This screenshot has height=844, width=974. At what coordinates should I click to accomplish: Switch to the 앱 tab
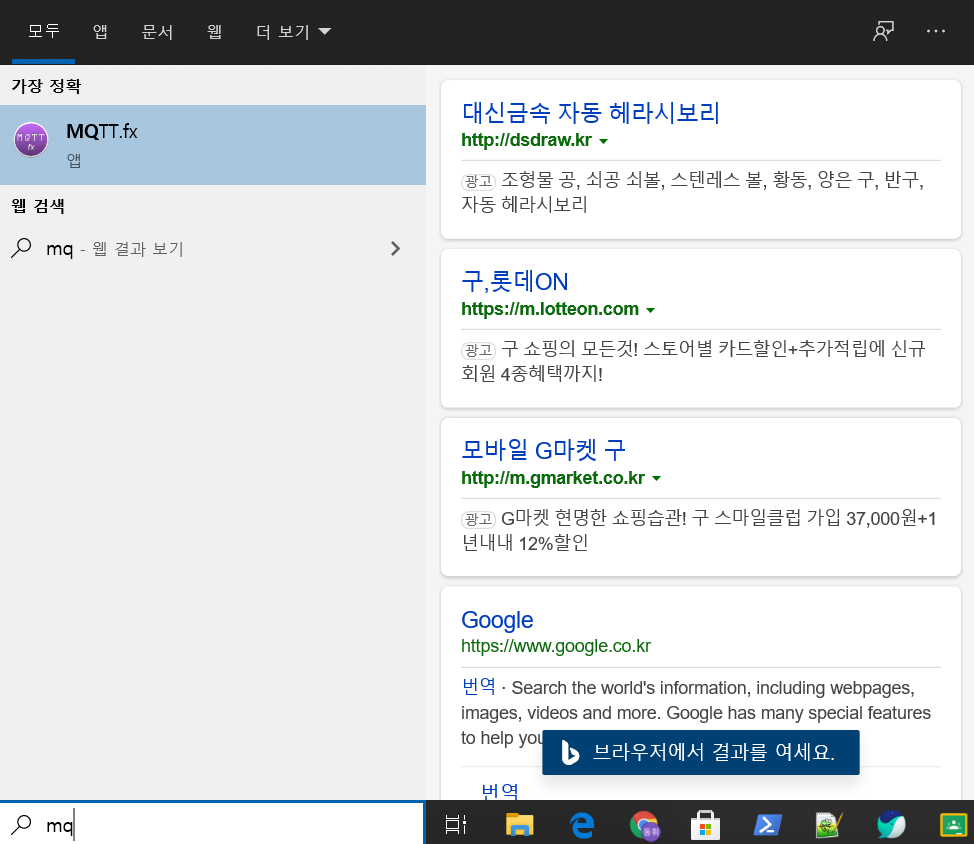pyautogui.click(x=100, y=31)
